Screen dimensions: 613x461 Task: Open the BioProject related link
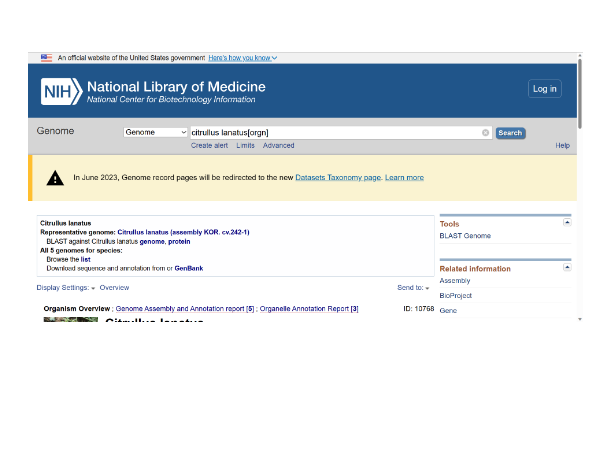click(455, 296)
